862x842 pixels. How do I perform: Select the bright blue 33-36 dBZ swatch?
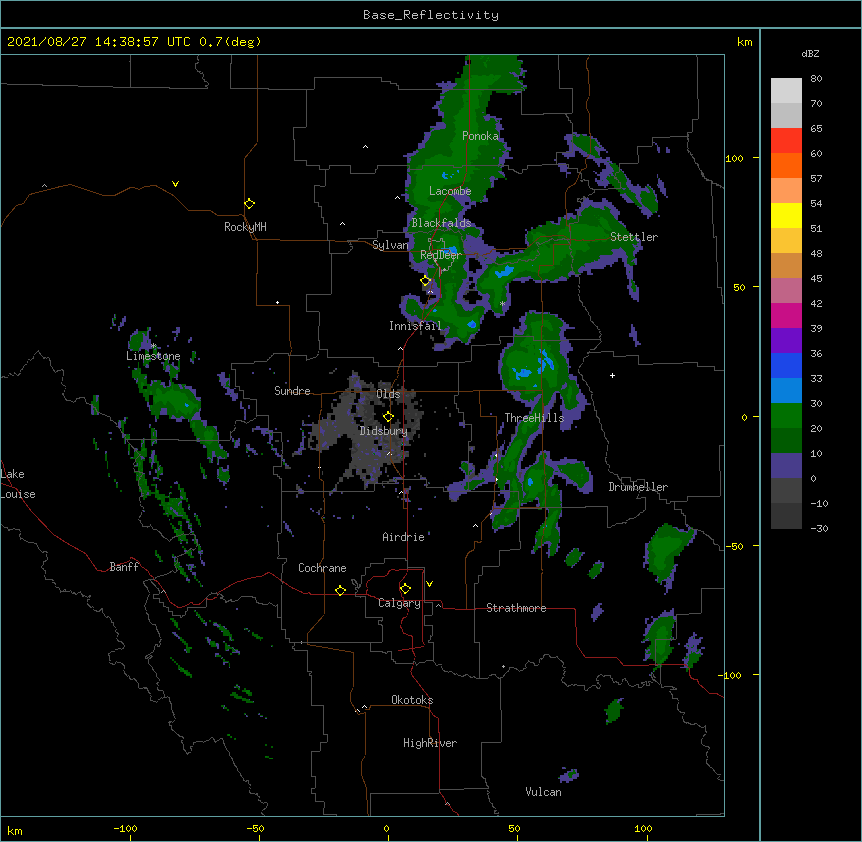786,365
